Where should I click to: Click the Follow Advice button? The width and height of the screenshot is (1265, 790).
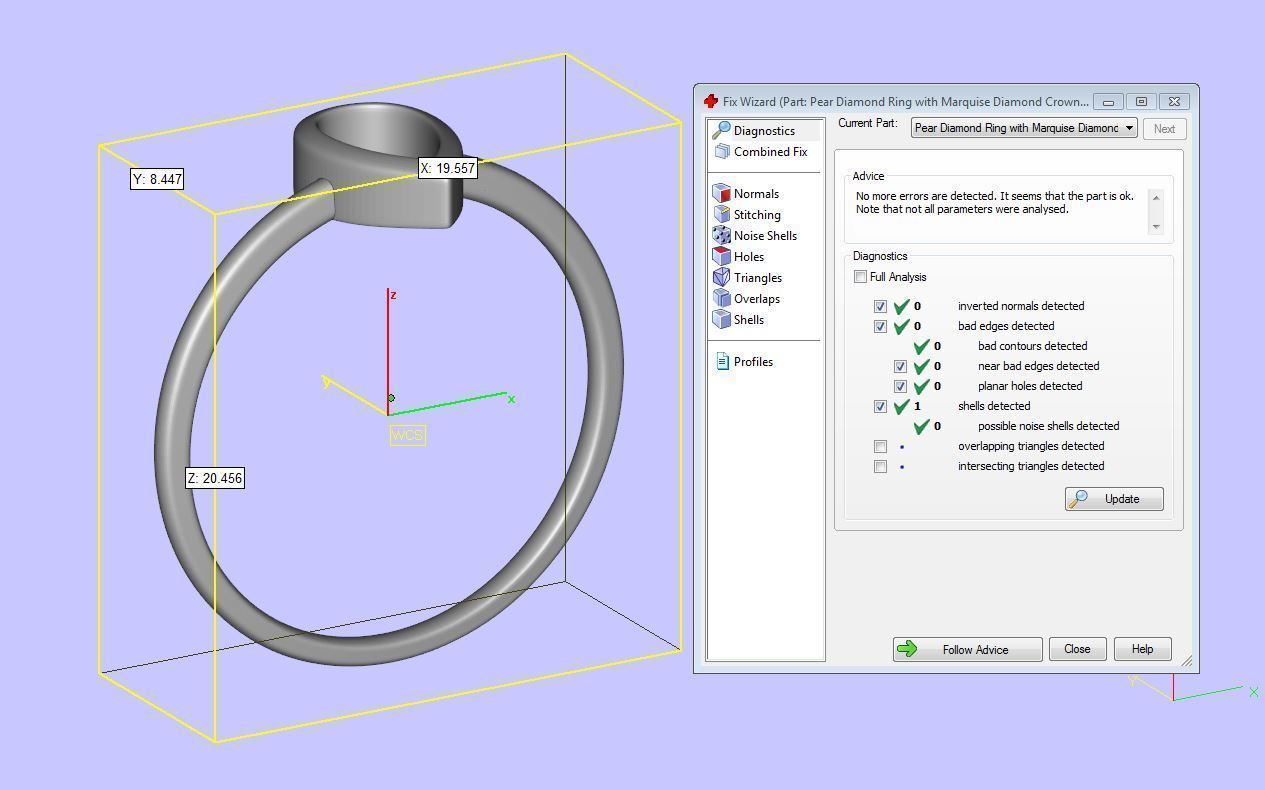click(967, 649)
